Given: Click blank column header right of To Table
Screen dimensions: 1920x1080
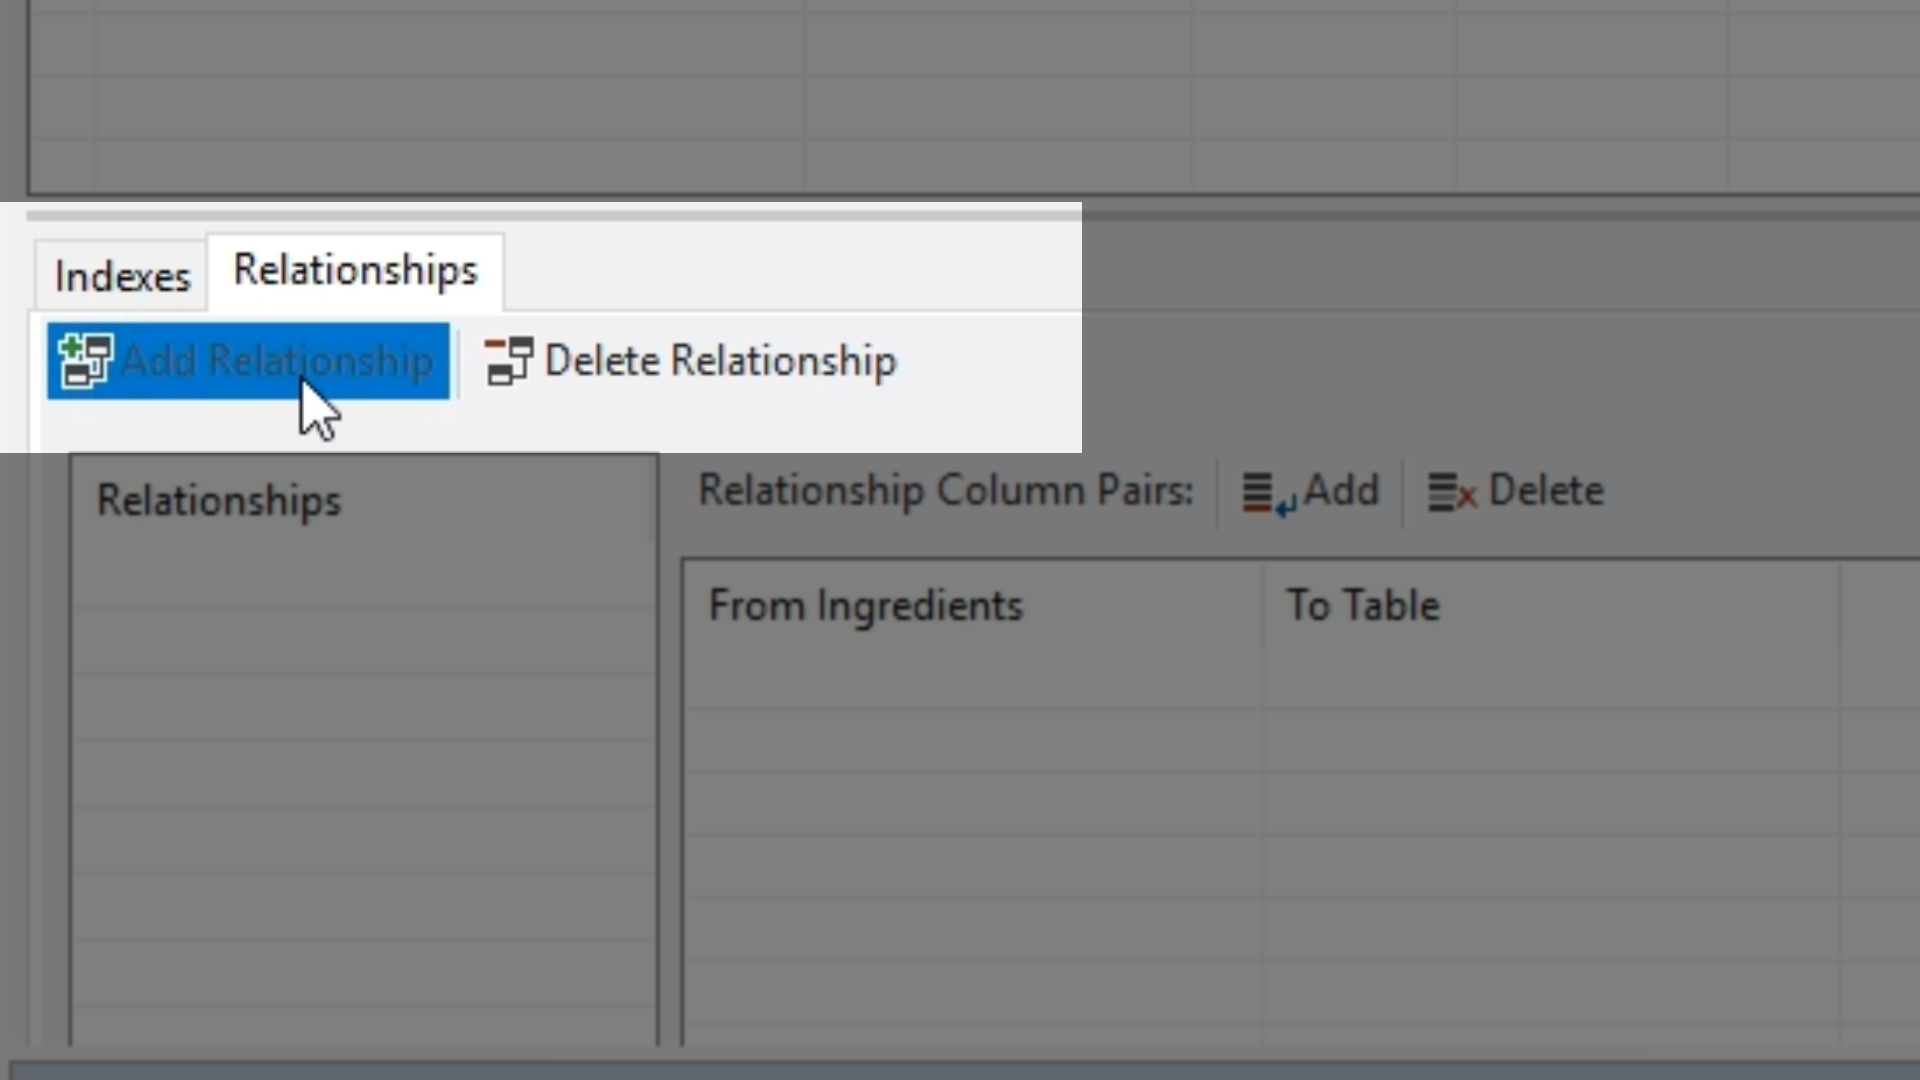Looking at the screenshot, I should tap(1878, 606).
